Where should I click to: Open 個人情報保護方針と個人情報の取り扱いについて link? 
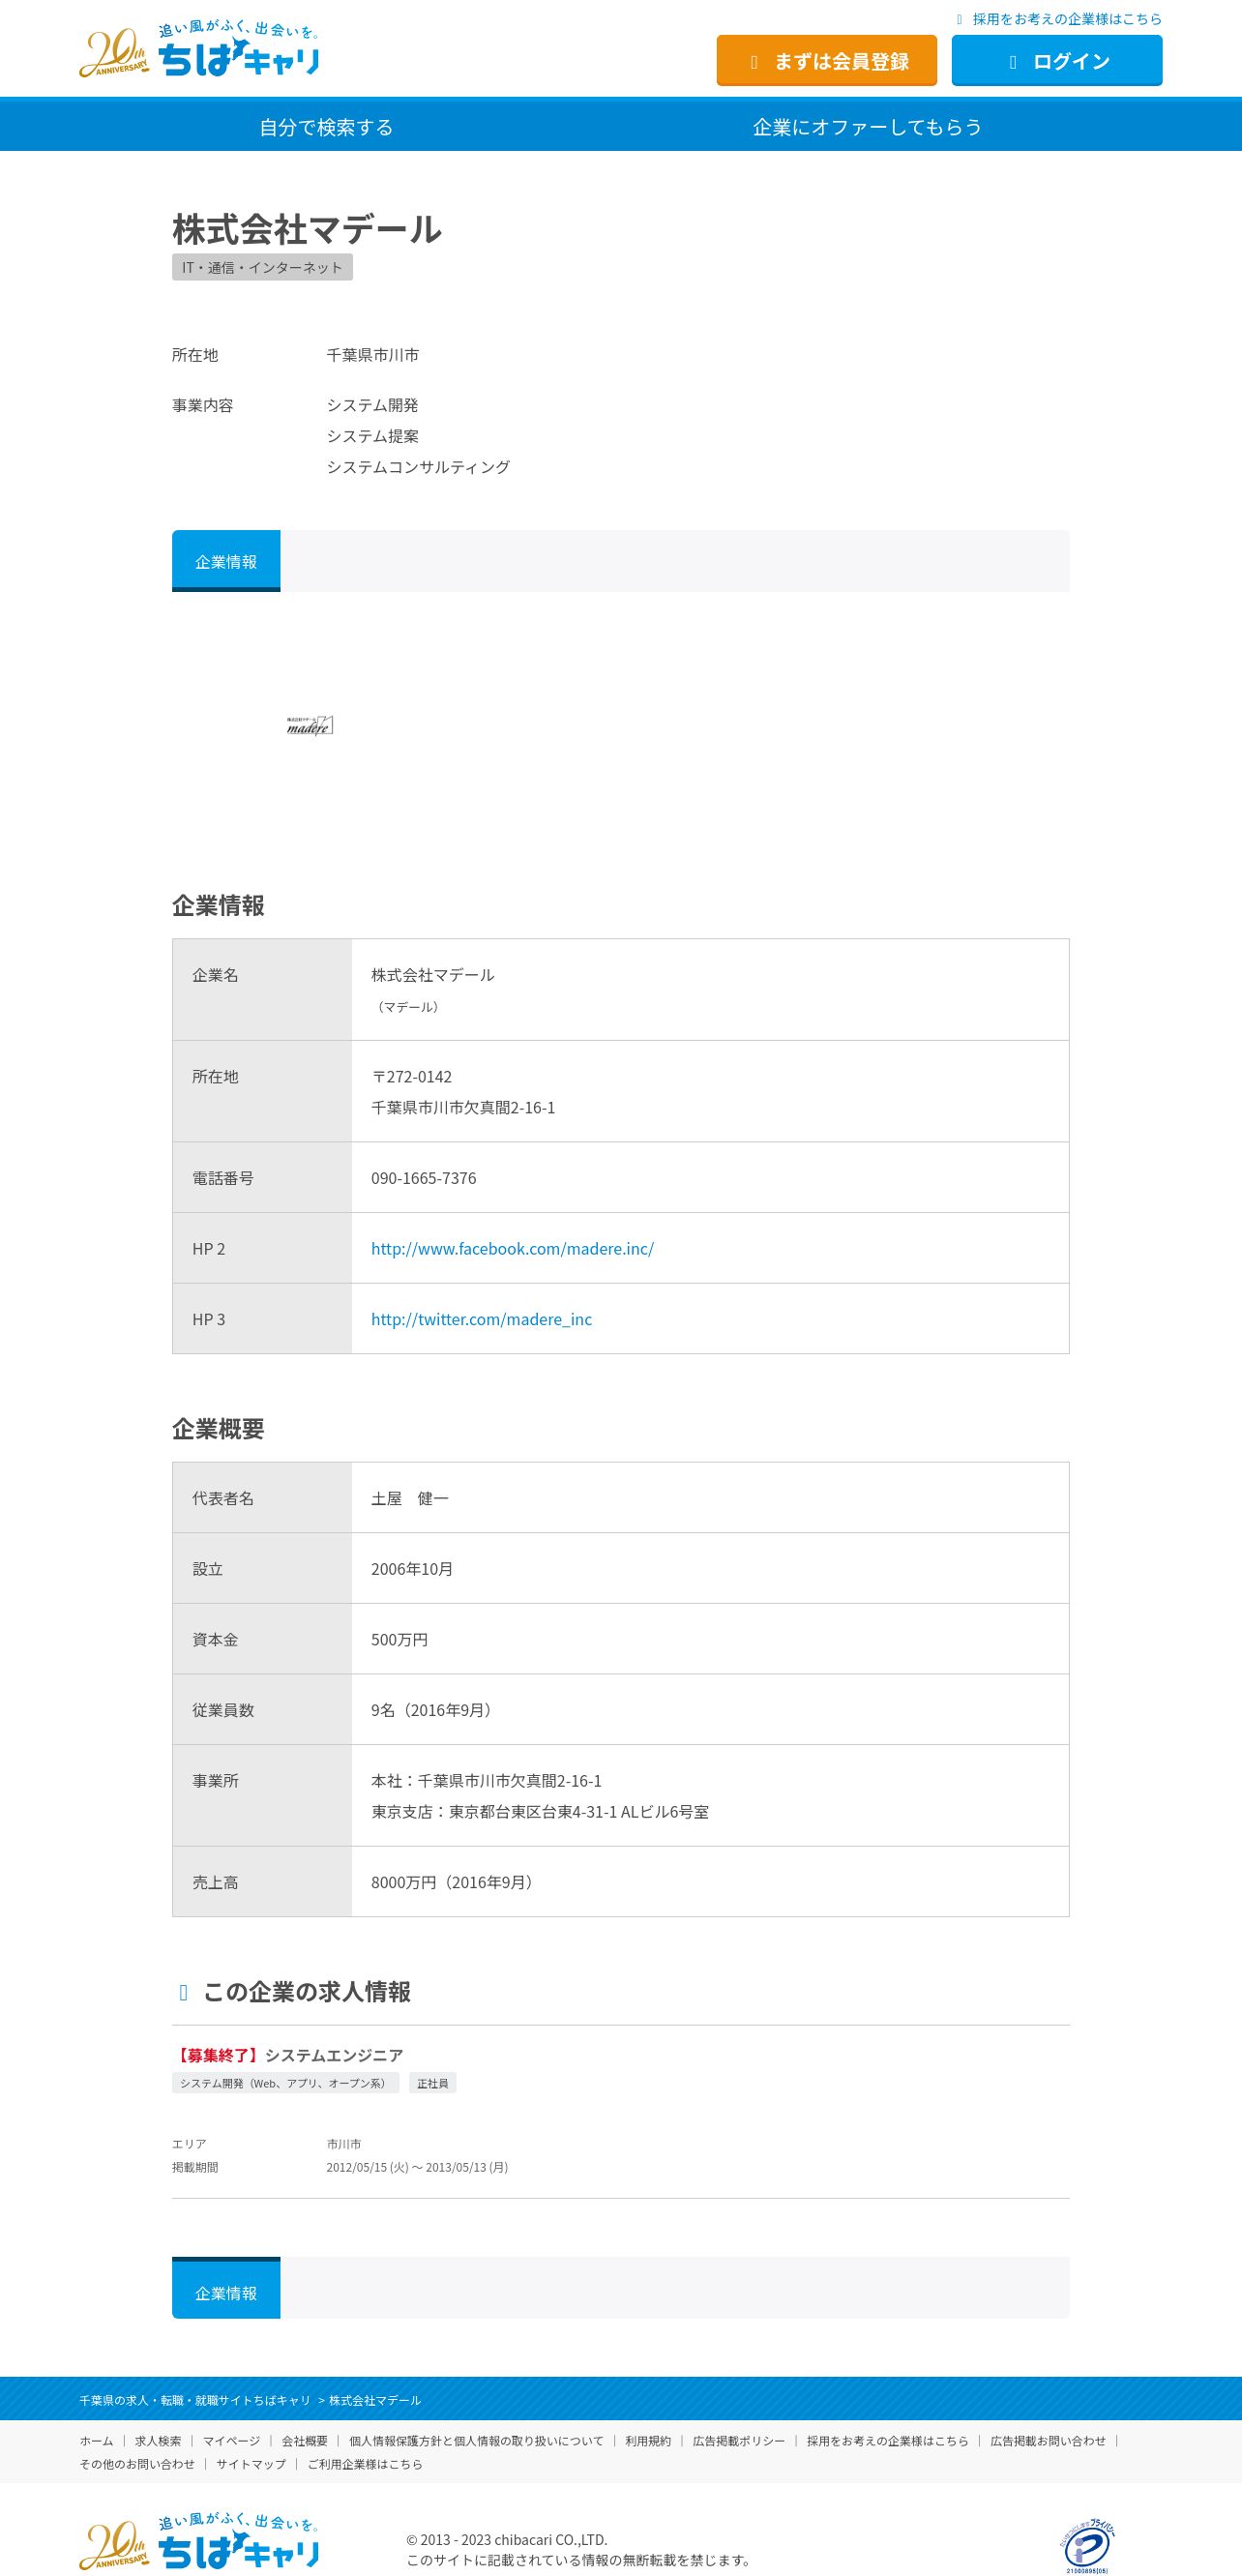pyautogui.click(x=476, y=2441)
